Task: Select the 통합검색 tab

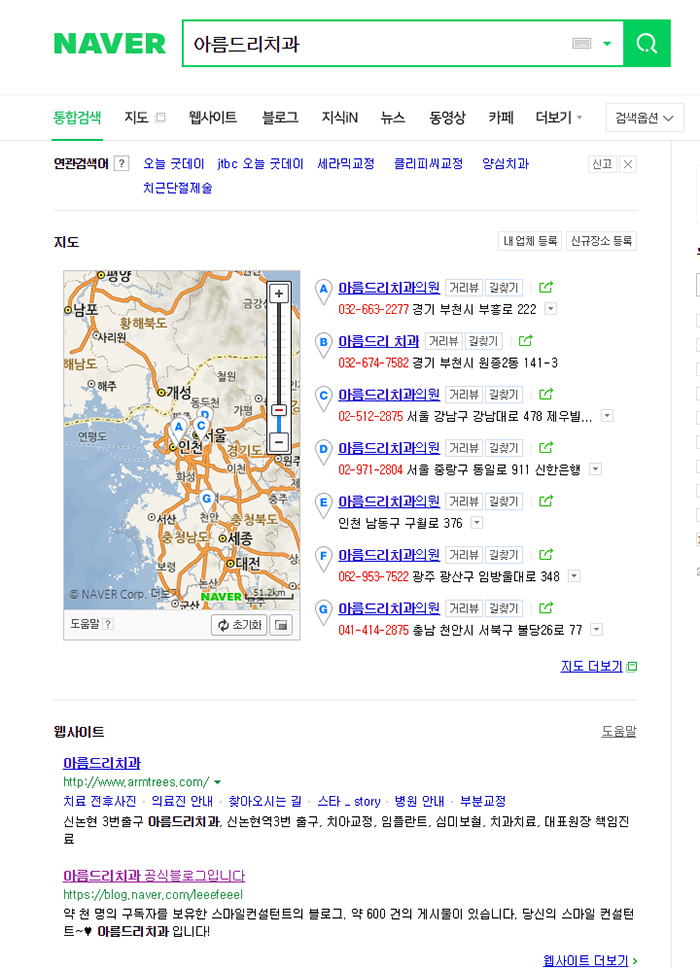Action: tap(77, 117)
